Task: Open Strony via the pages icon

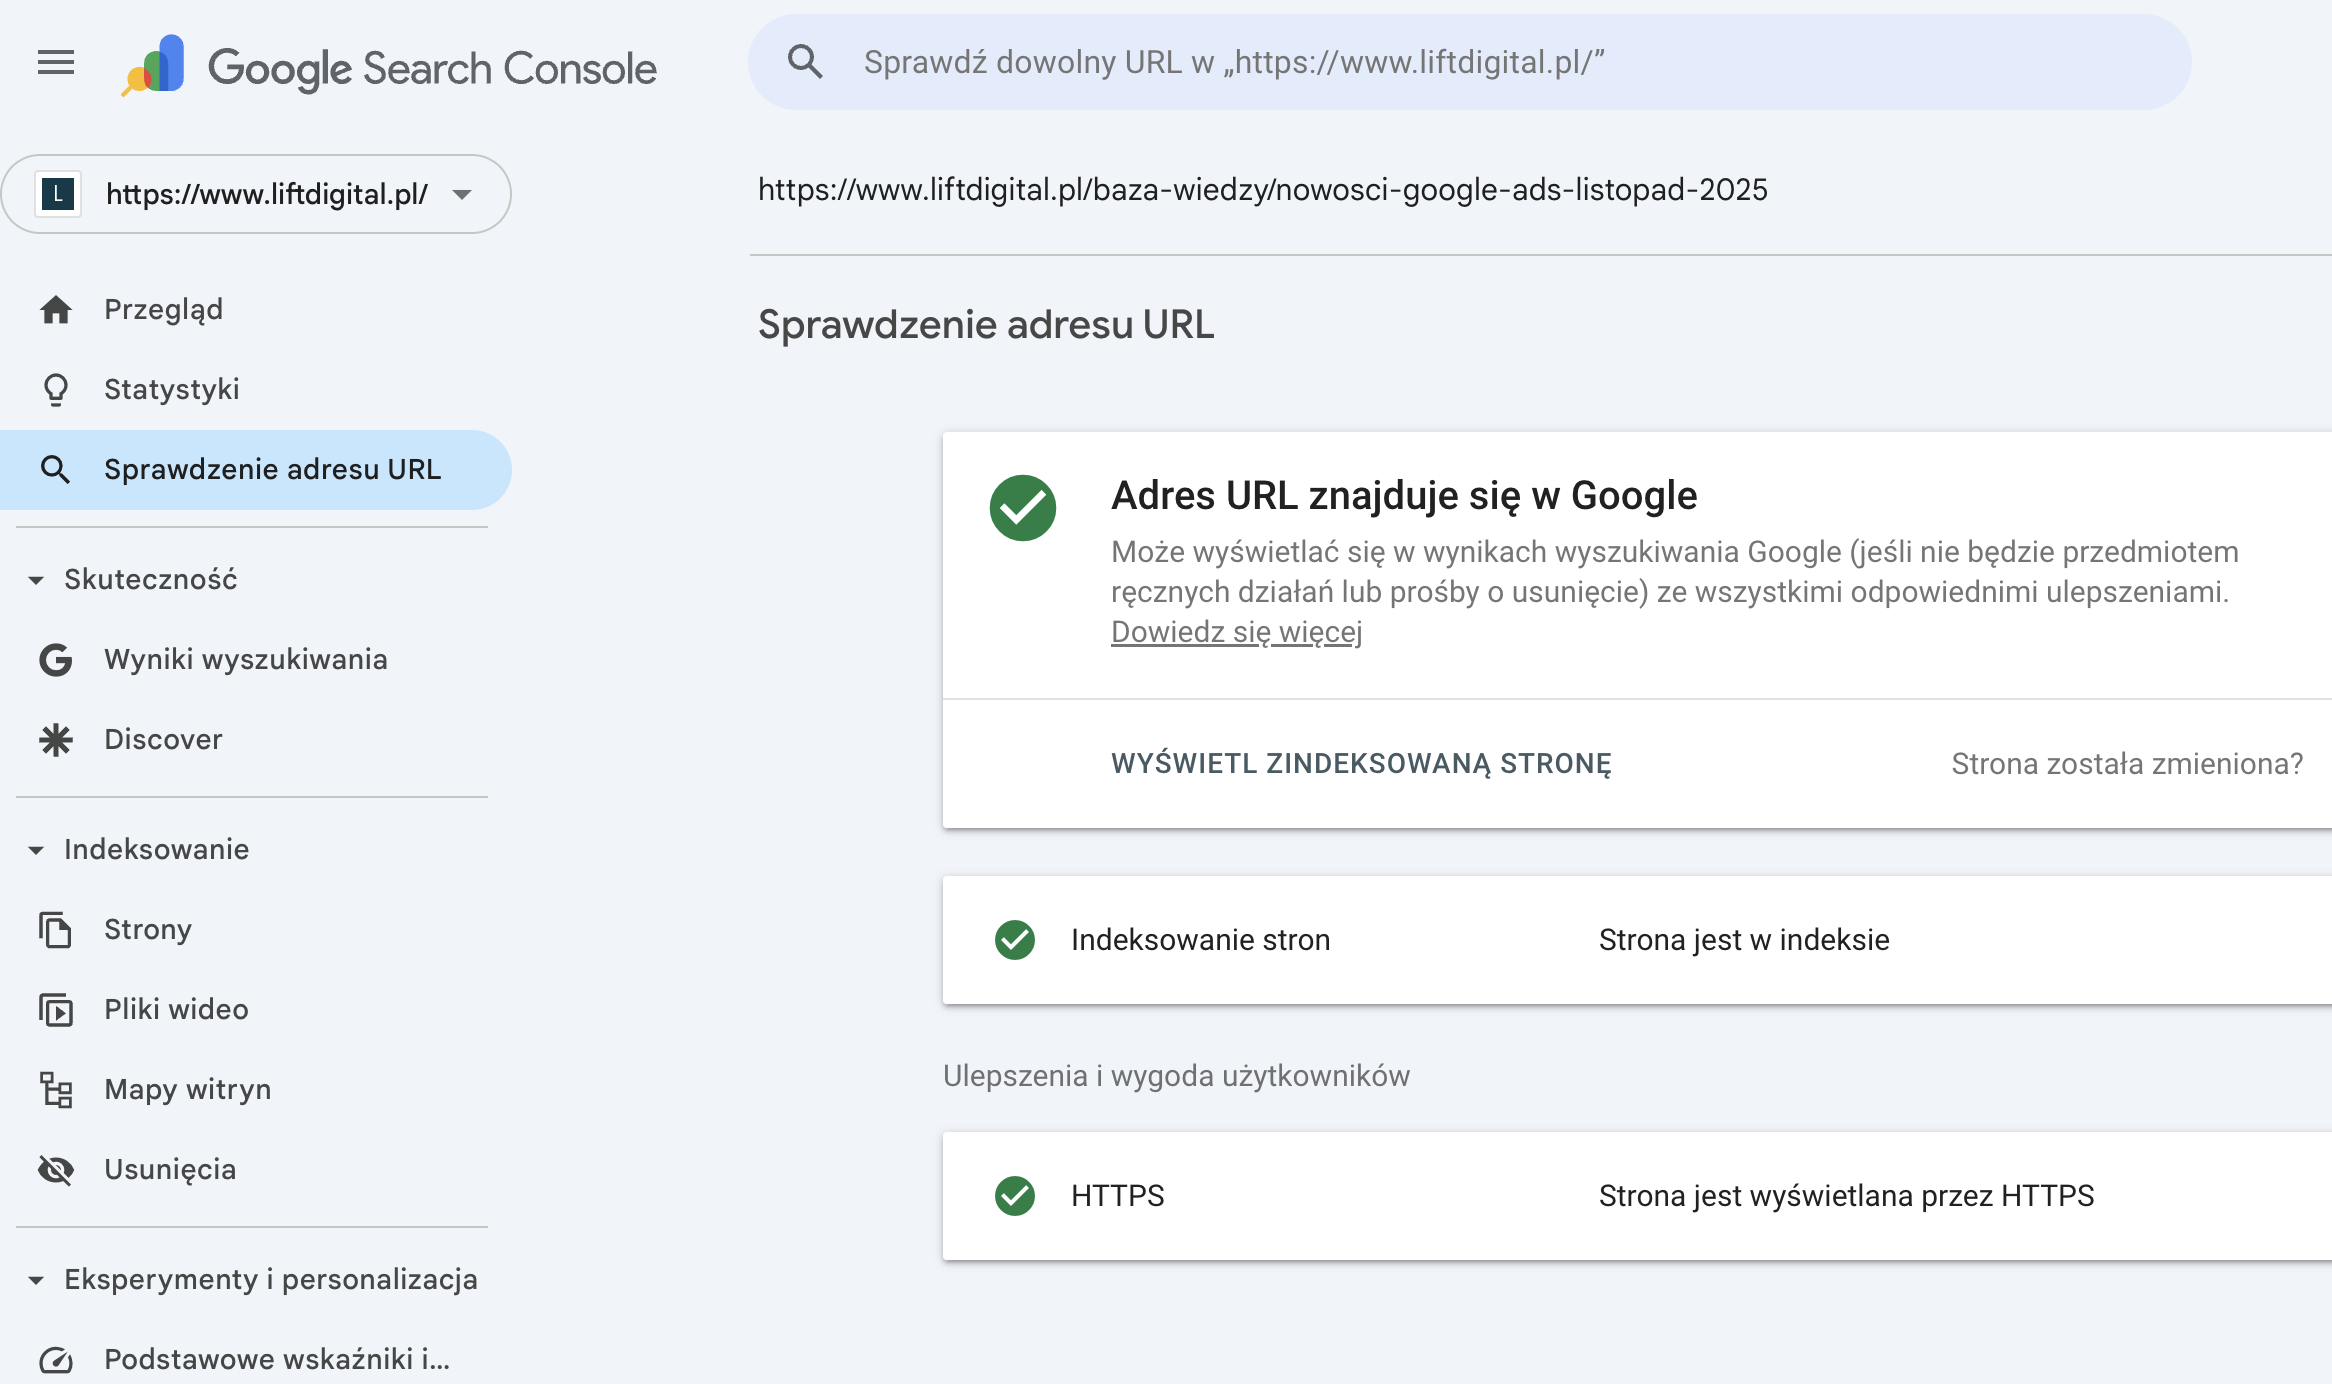Action: (x=56, y=930)
